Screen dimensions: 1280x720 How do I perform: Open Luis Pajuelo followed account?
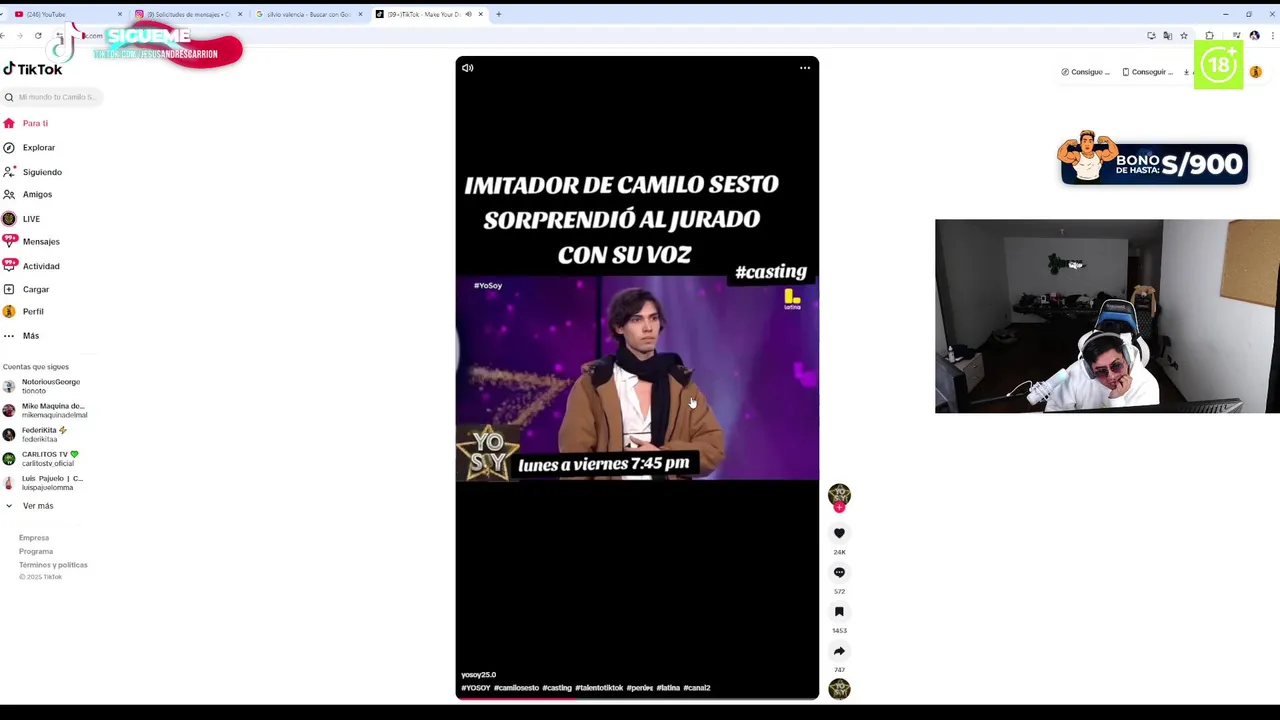click(x=44, y=482)
